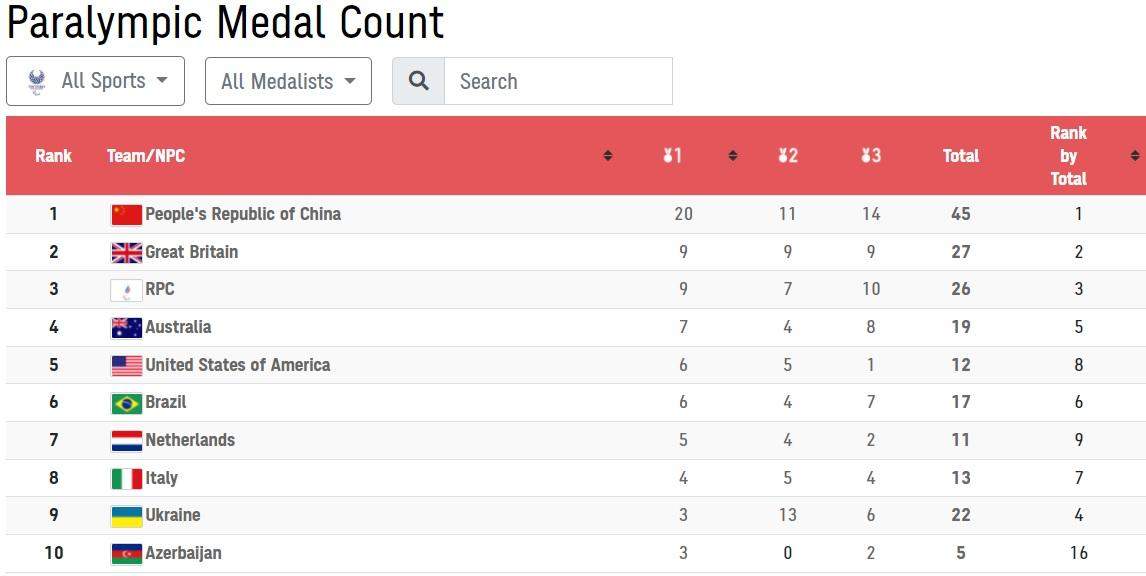Click the Paralympic logo in All Sports

[x=37, y=81]
